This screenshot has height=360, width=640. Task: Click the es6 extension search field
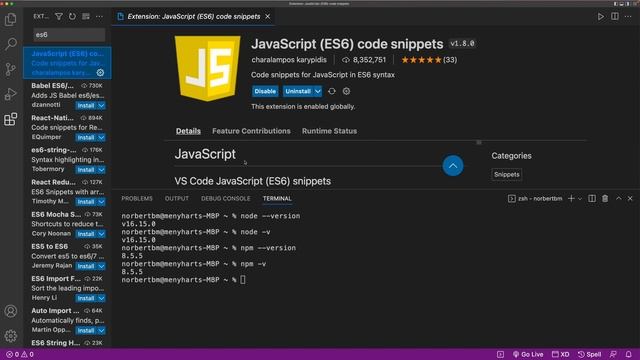pos(69,35)
